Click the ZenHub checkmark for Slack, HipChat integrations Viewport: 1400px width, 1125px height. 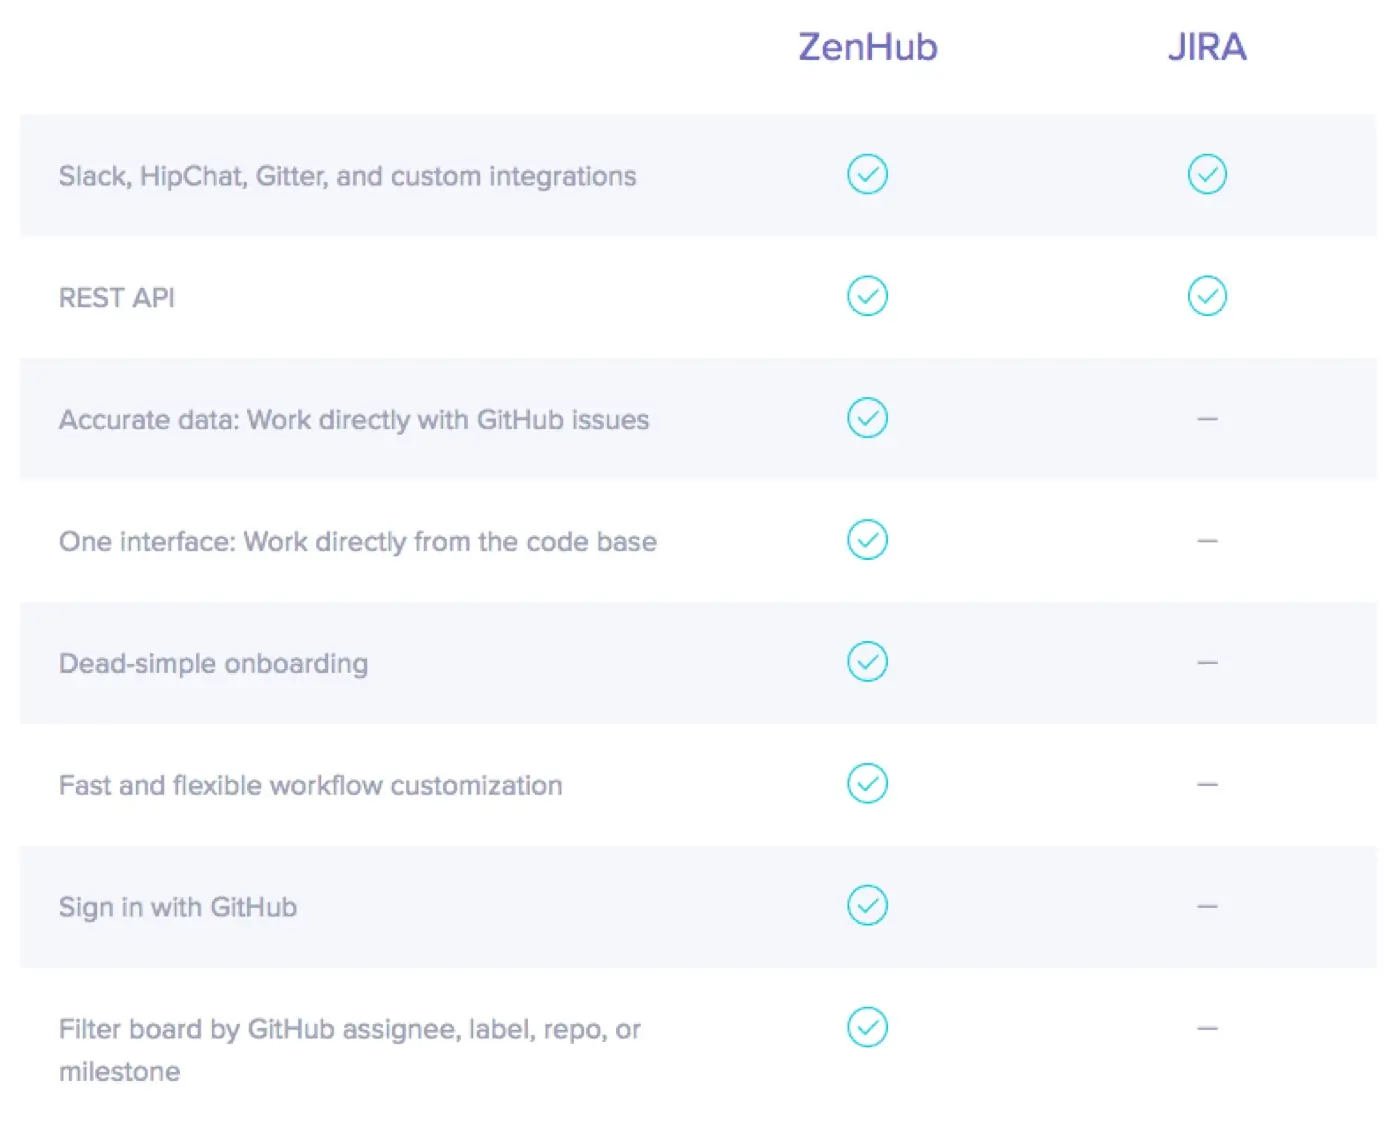(x=867, y=174)
